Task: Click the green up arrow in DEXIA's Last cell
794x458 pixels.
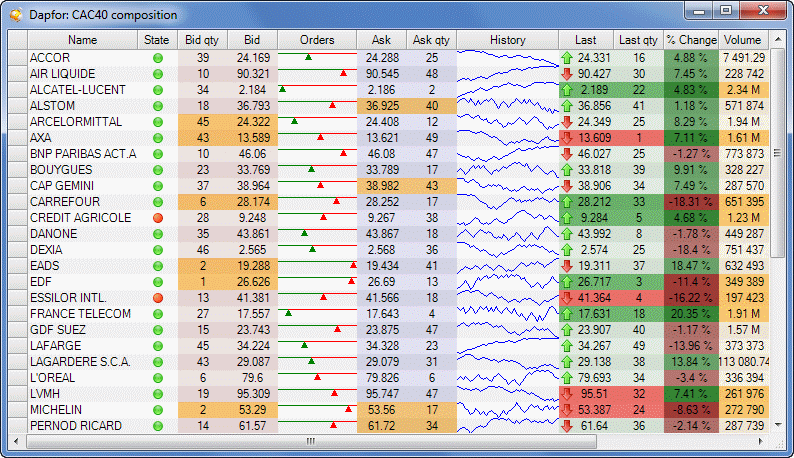Action: tap(567, 250)
